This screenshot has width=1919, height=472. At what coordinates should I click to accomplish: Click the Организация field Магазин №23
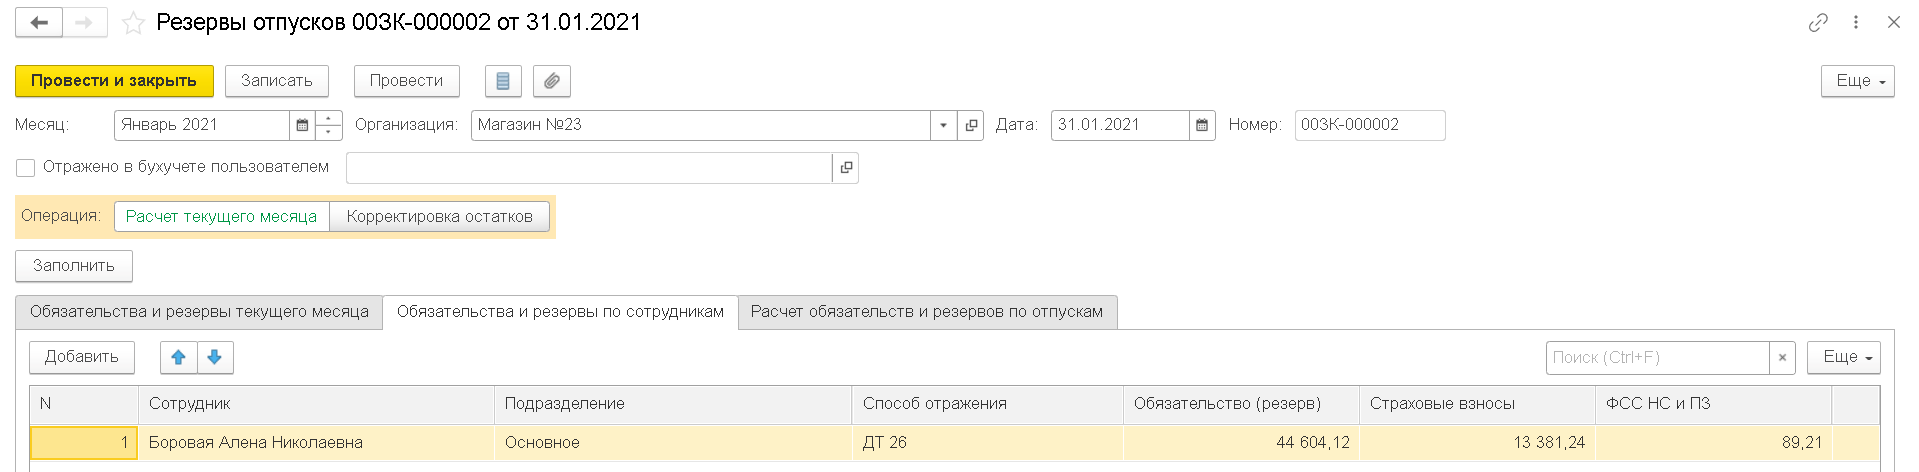click(x=700, y=125)
